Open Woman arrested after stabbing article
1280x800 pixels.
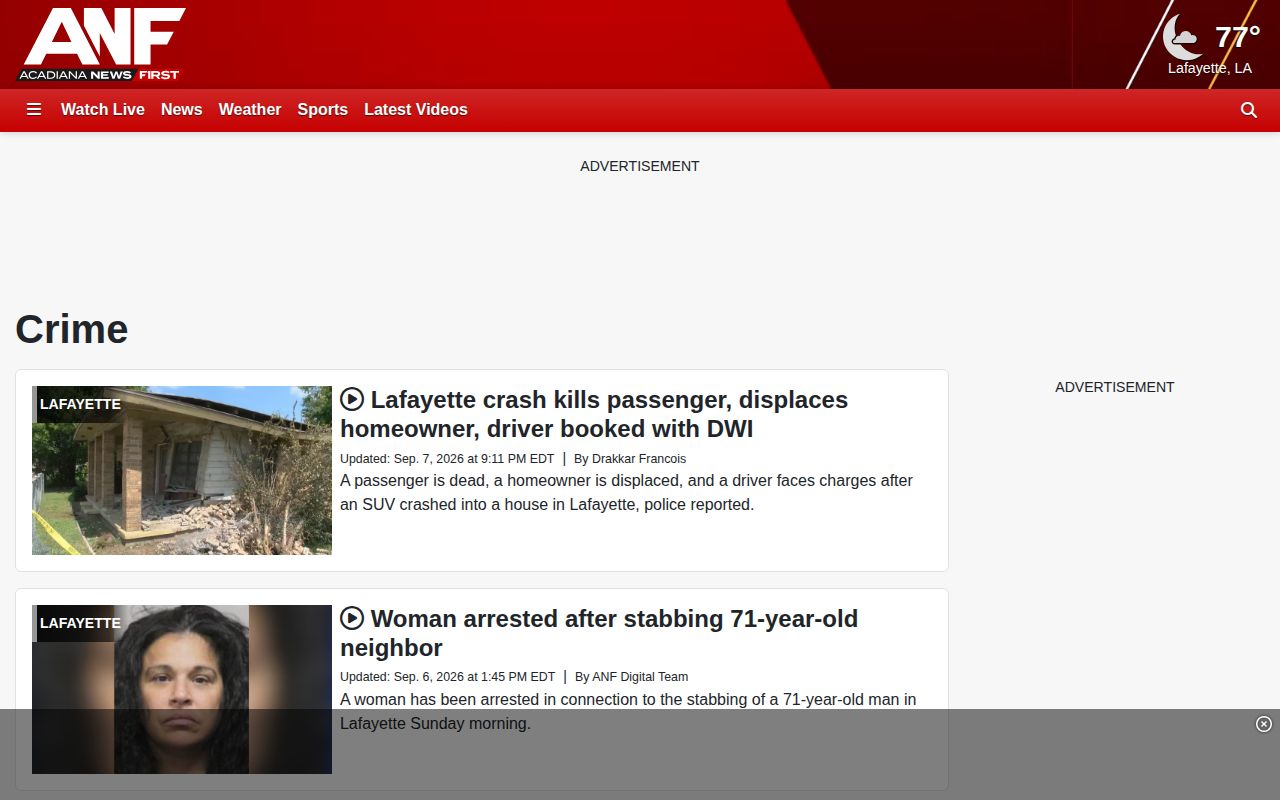point(599,633)
